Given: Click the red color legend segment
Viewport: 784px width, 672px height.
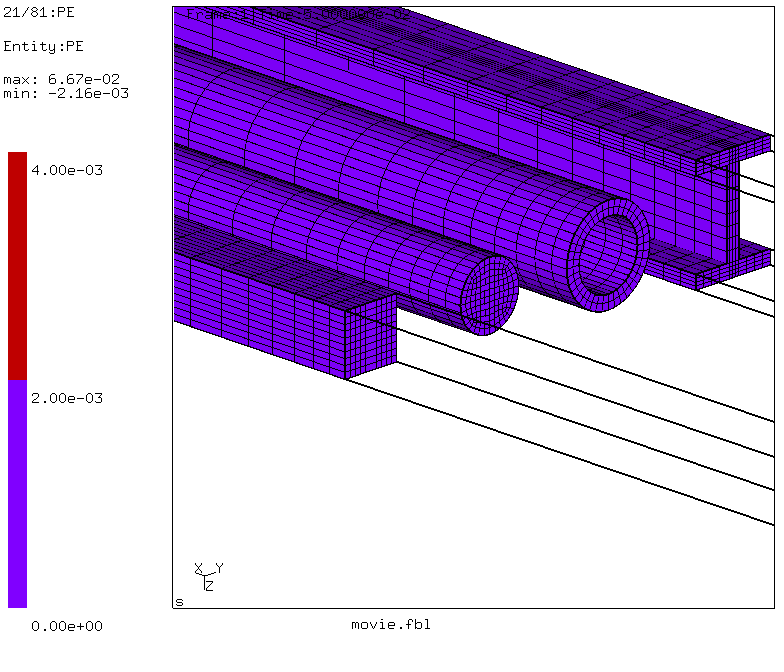Looking at the screenshot, I should point(18,266).
